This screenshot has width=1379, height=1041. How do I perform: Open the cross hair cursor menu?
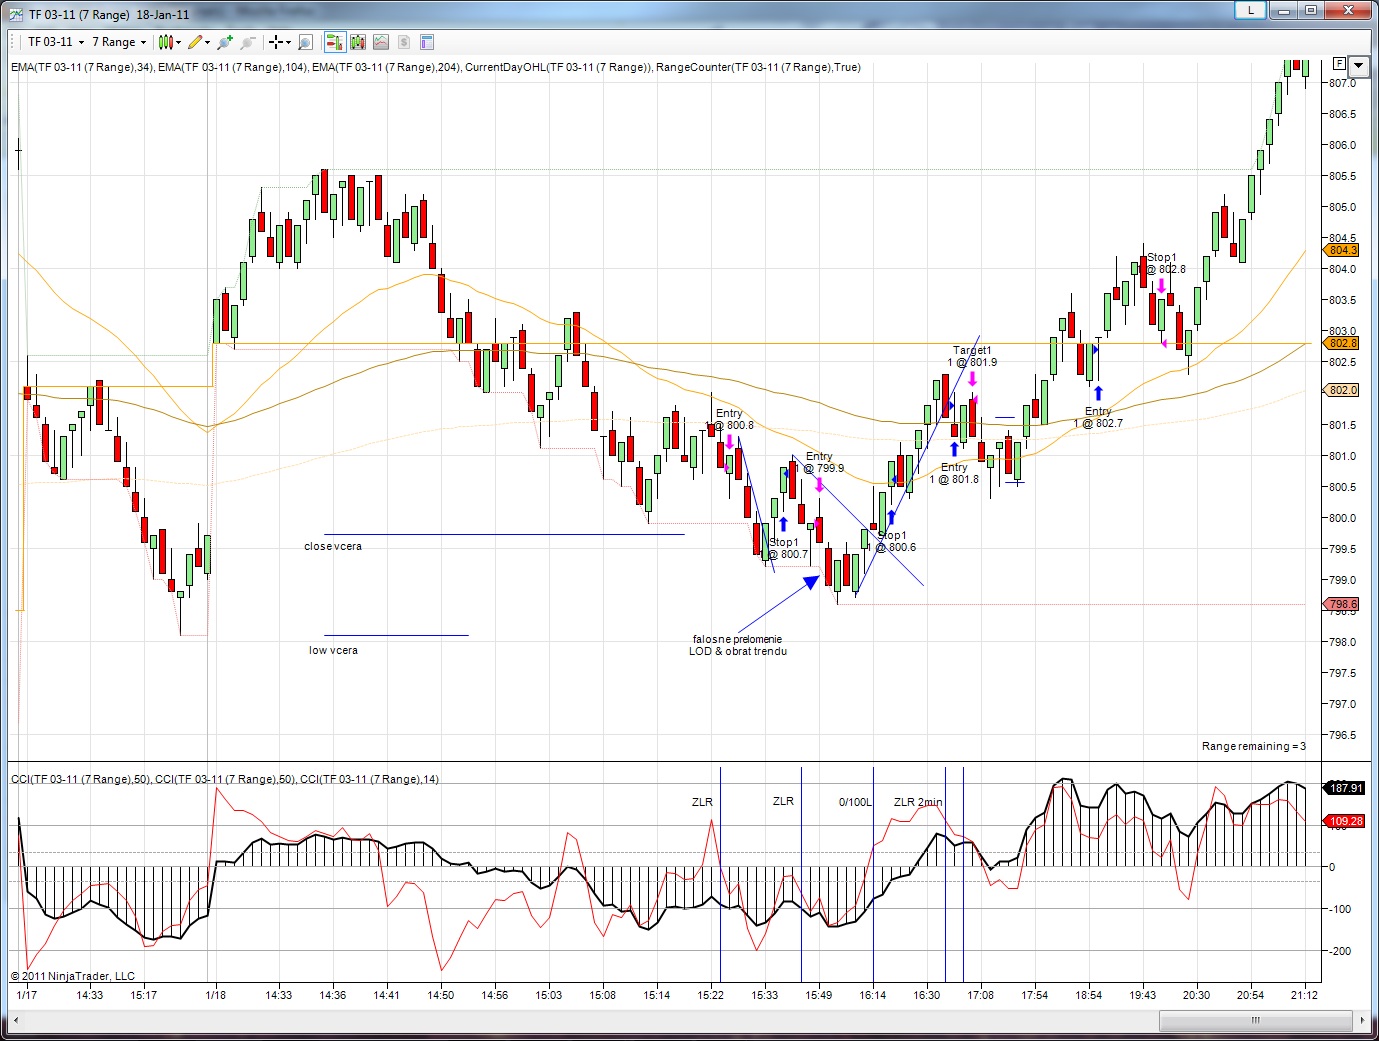coord(279,42)
